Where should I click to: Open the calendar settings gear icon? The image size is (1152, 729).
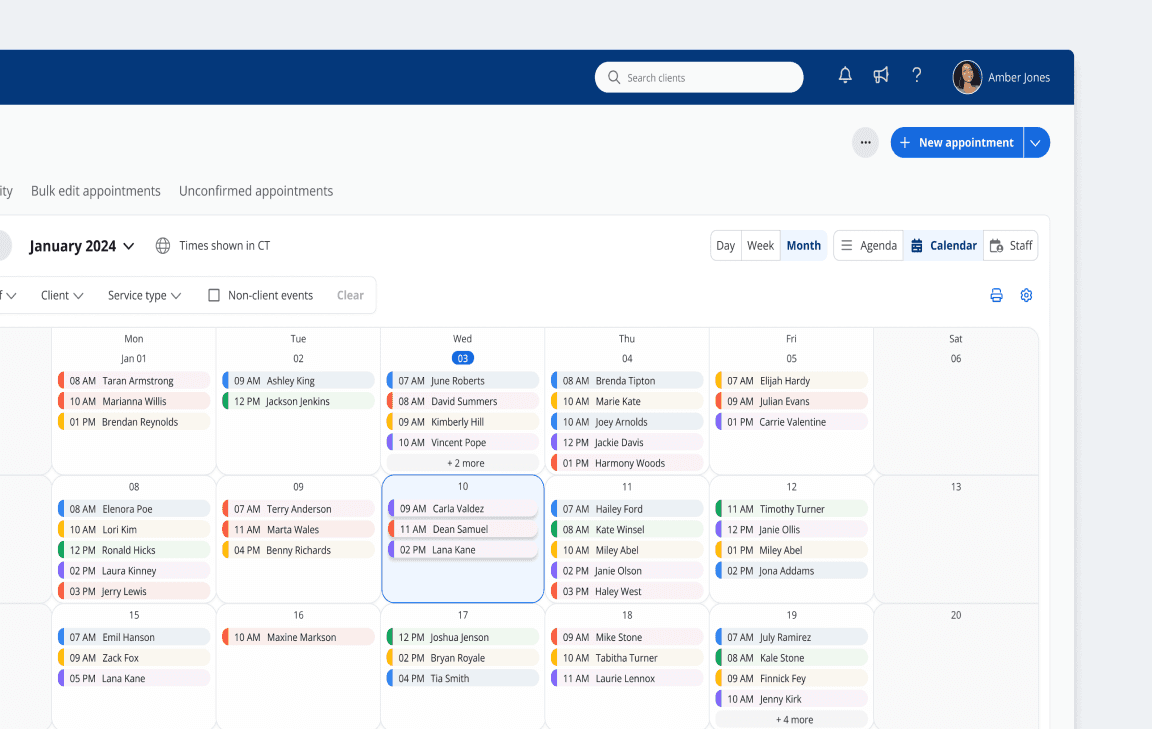pyautogui.click(x=1026, y=295)
